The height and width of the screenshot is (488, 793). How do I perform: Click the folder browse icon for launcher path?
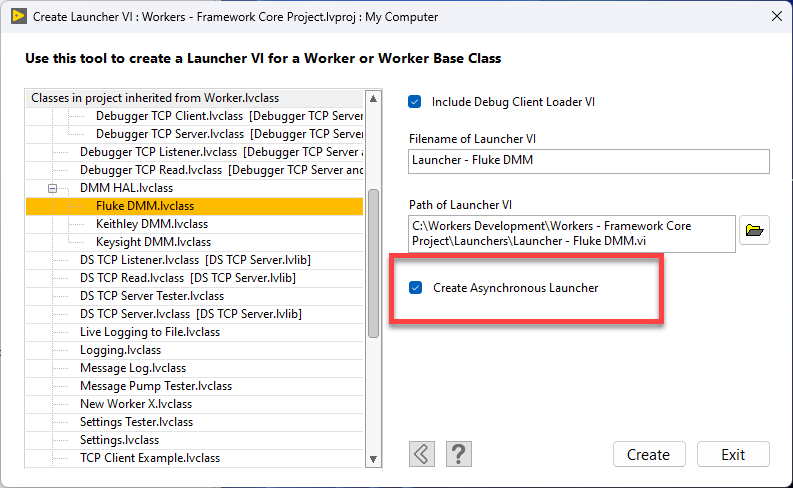pos(755,232)
